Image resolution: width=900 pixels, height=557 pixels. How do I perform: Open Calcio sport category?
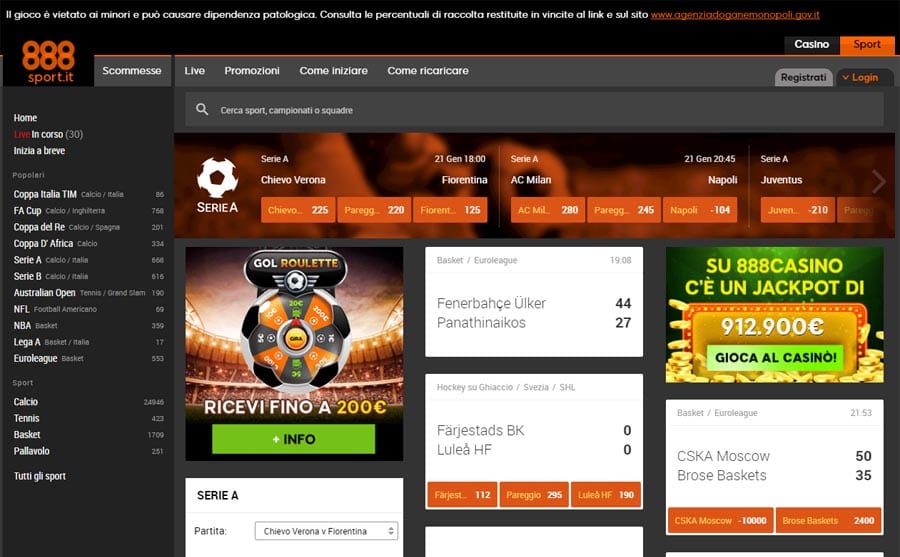click(88, 402)
